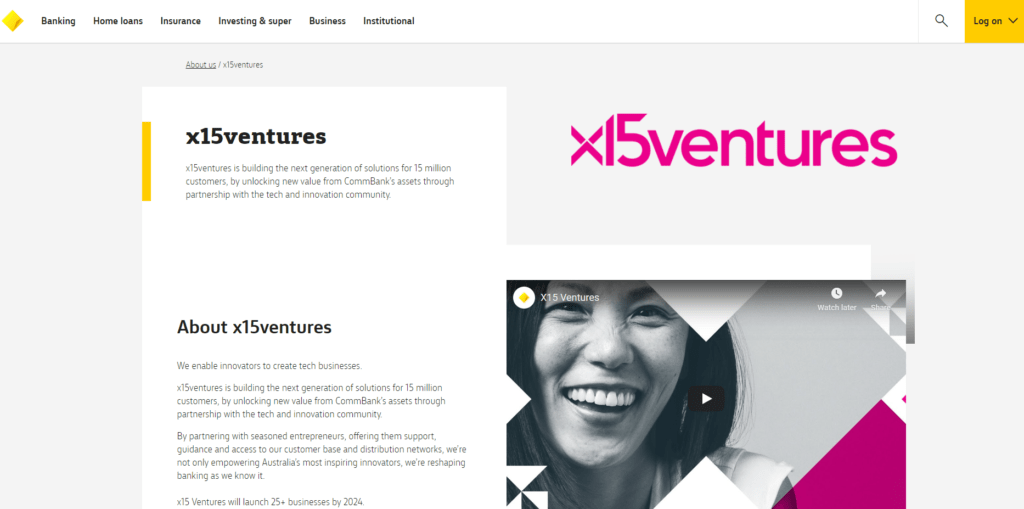The width and height of the screenshot is (1024, 509).
Task: Play the X15 Ventures video
Action: point(706,399)
